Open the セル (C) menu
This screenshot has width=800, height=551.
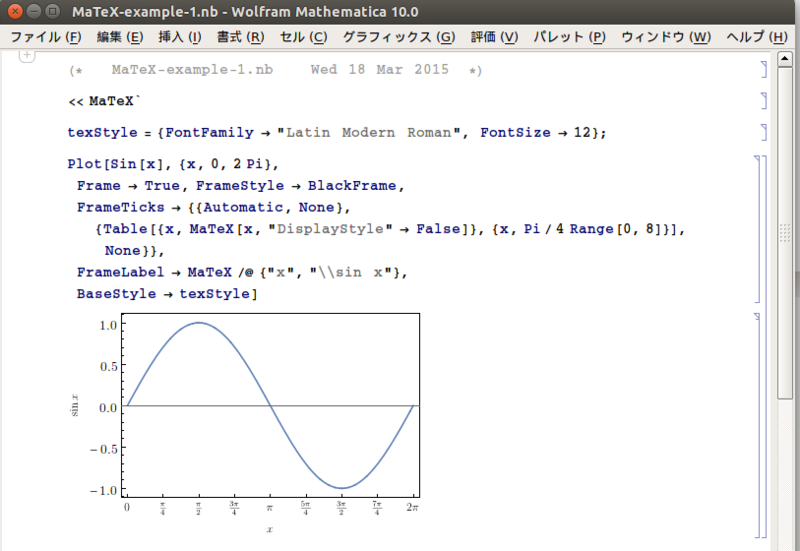pos(304,37)
